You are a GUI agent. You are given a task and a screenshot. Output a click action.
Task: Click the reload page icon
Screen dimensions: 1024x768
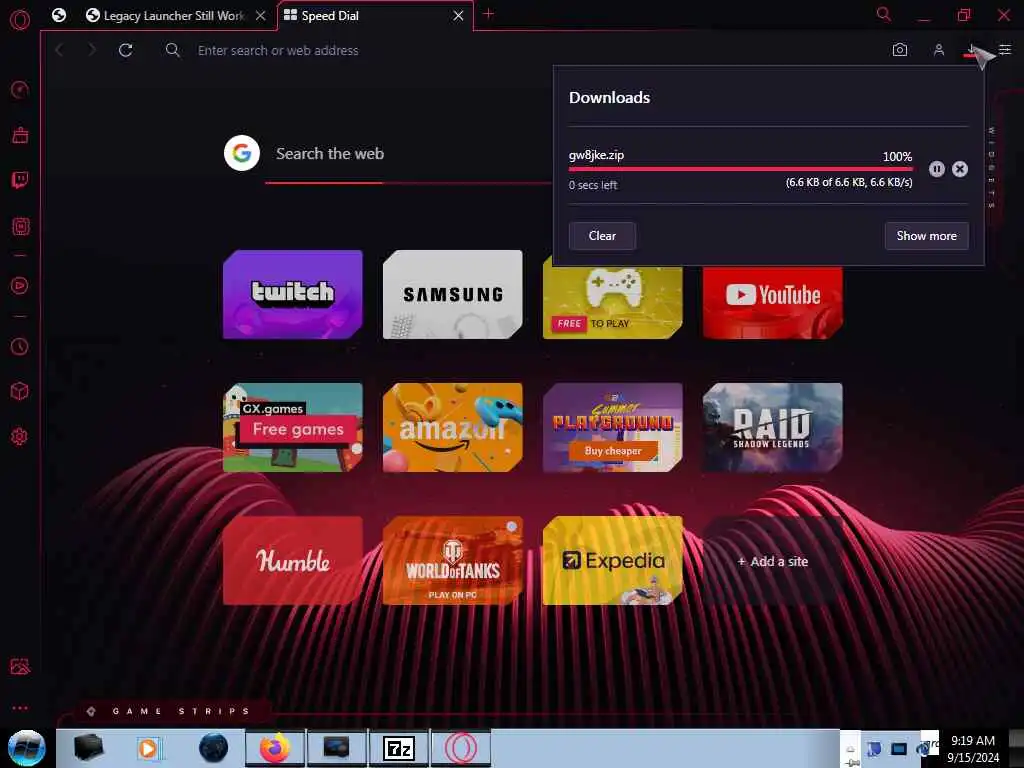coord(125,50)
